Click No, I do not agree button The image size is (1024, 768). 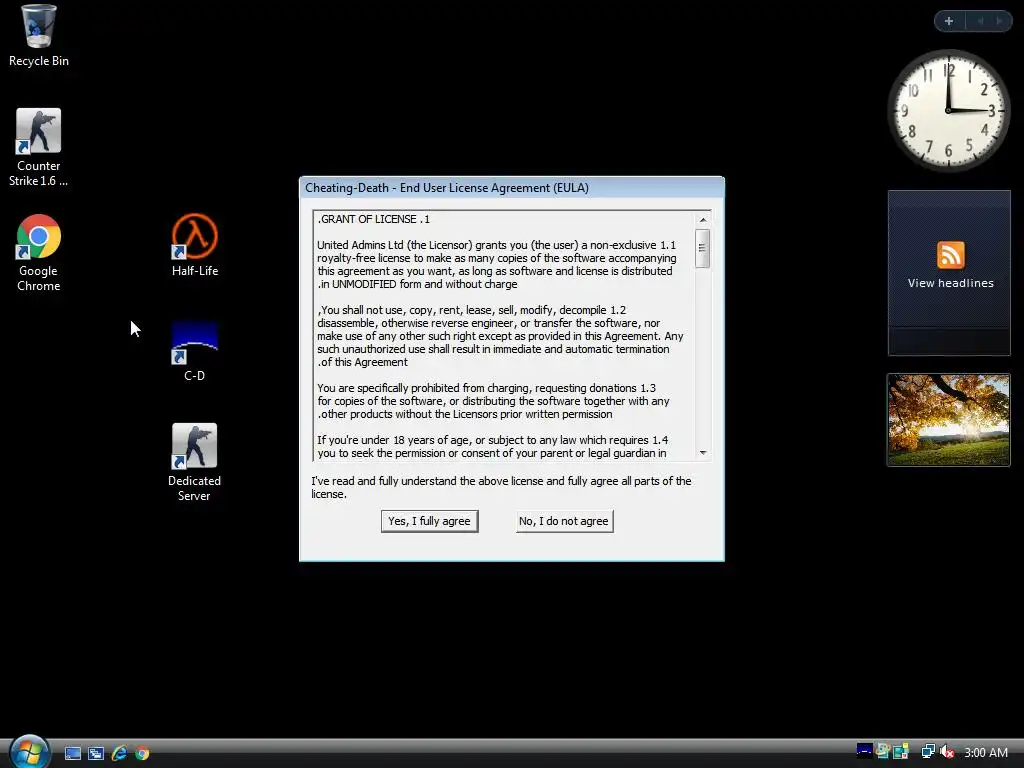pyautogui.click(x=564, y=521)
